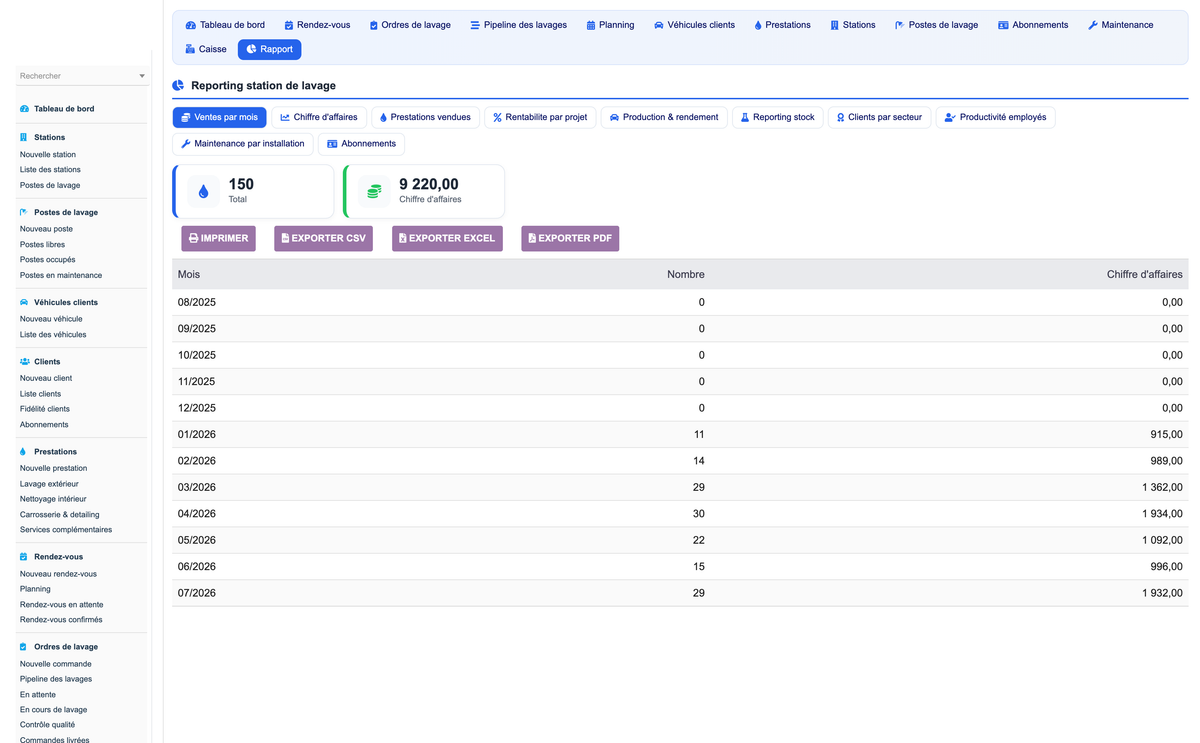This screenshot has width=1200, height=743.
Task: Click the sidebar Clients people icon
Action: [x=25, y=361]
